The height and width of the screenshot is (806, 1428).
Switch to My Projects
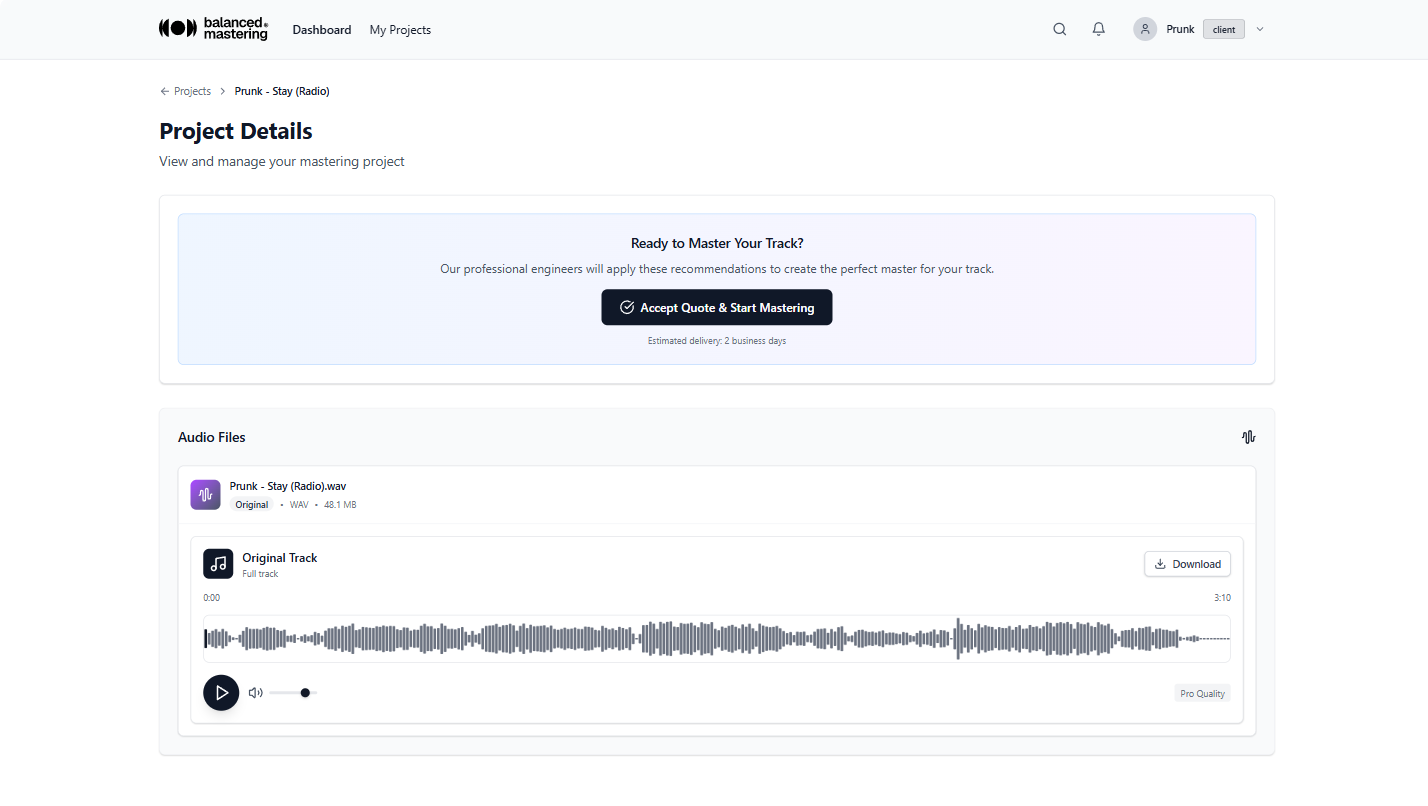400,29
